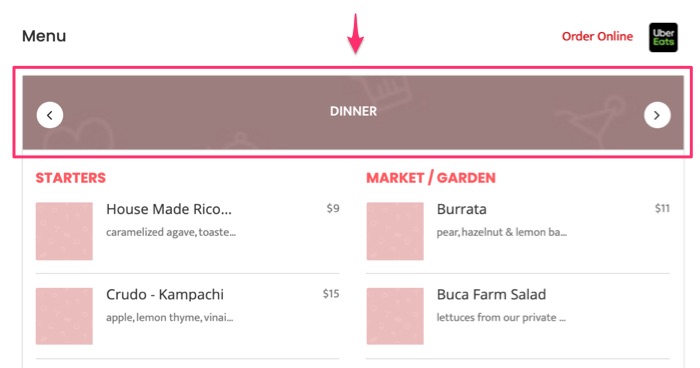Viewport: 700px width, 368px height.
Task: Select the Burrata item title
Action: pyautogui.click(x=462, y=209)
